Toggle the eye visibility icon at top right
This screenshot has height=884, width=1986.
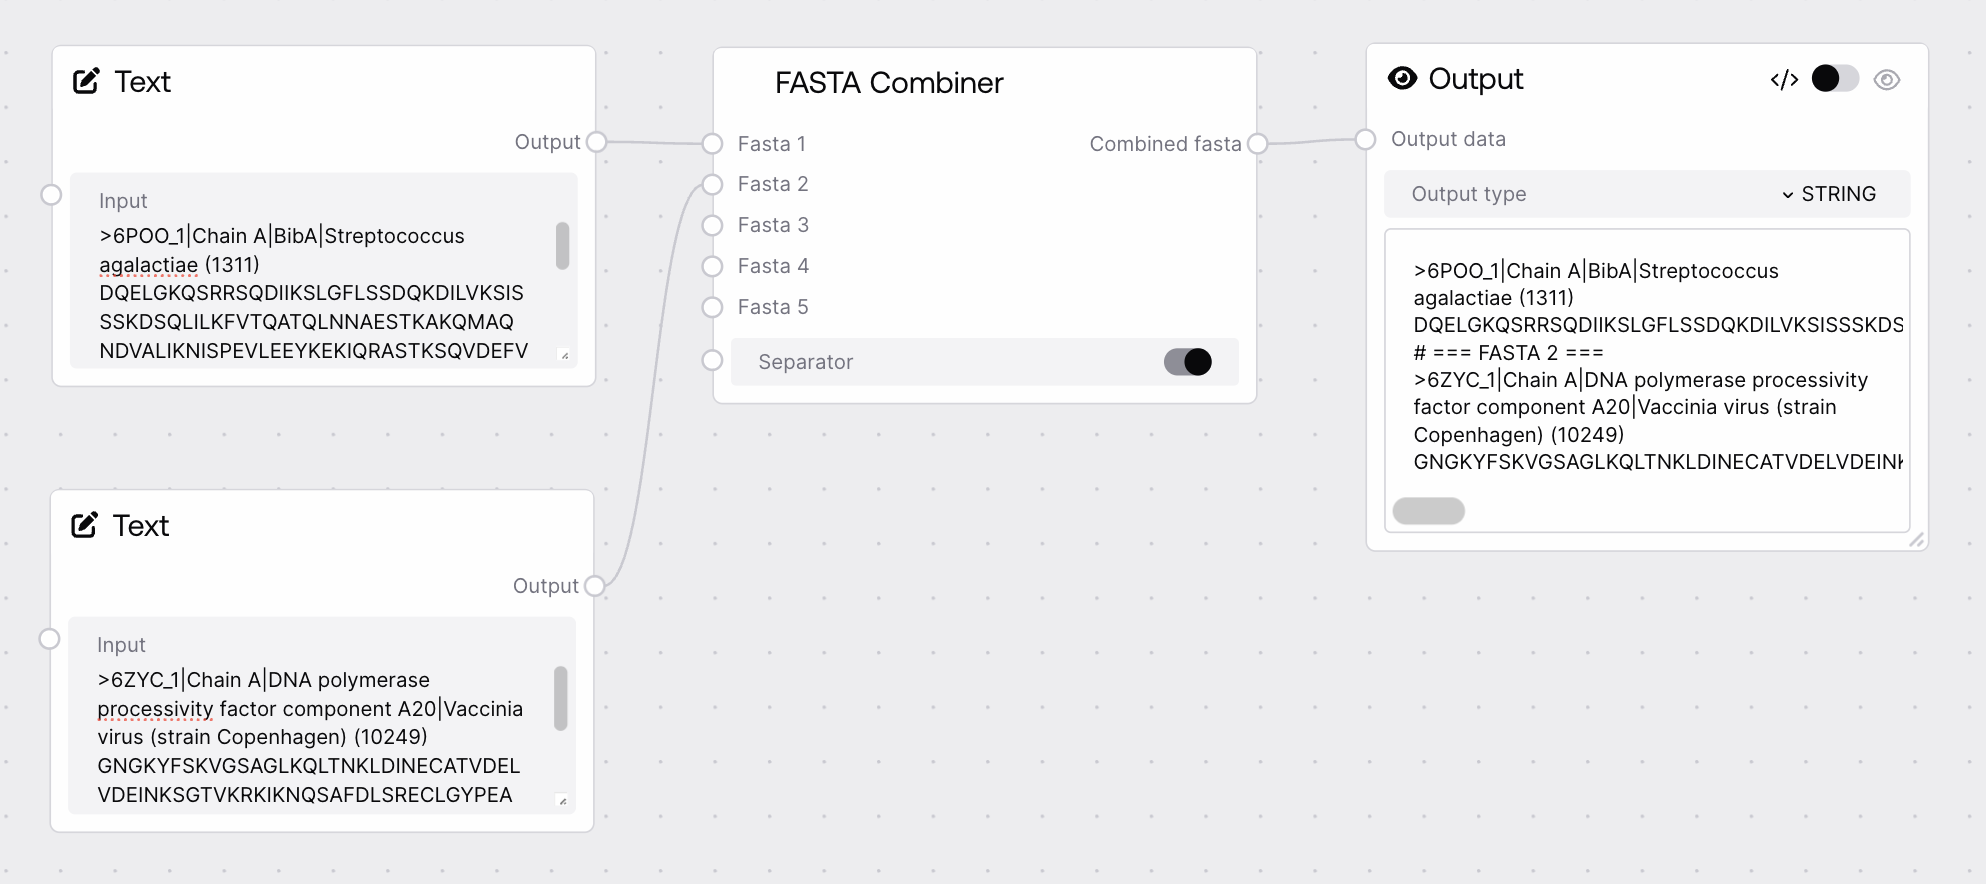(x=1889, y=79)
